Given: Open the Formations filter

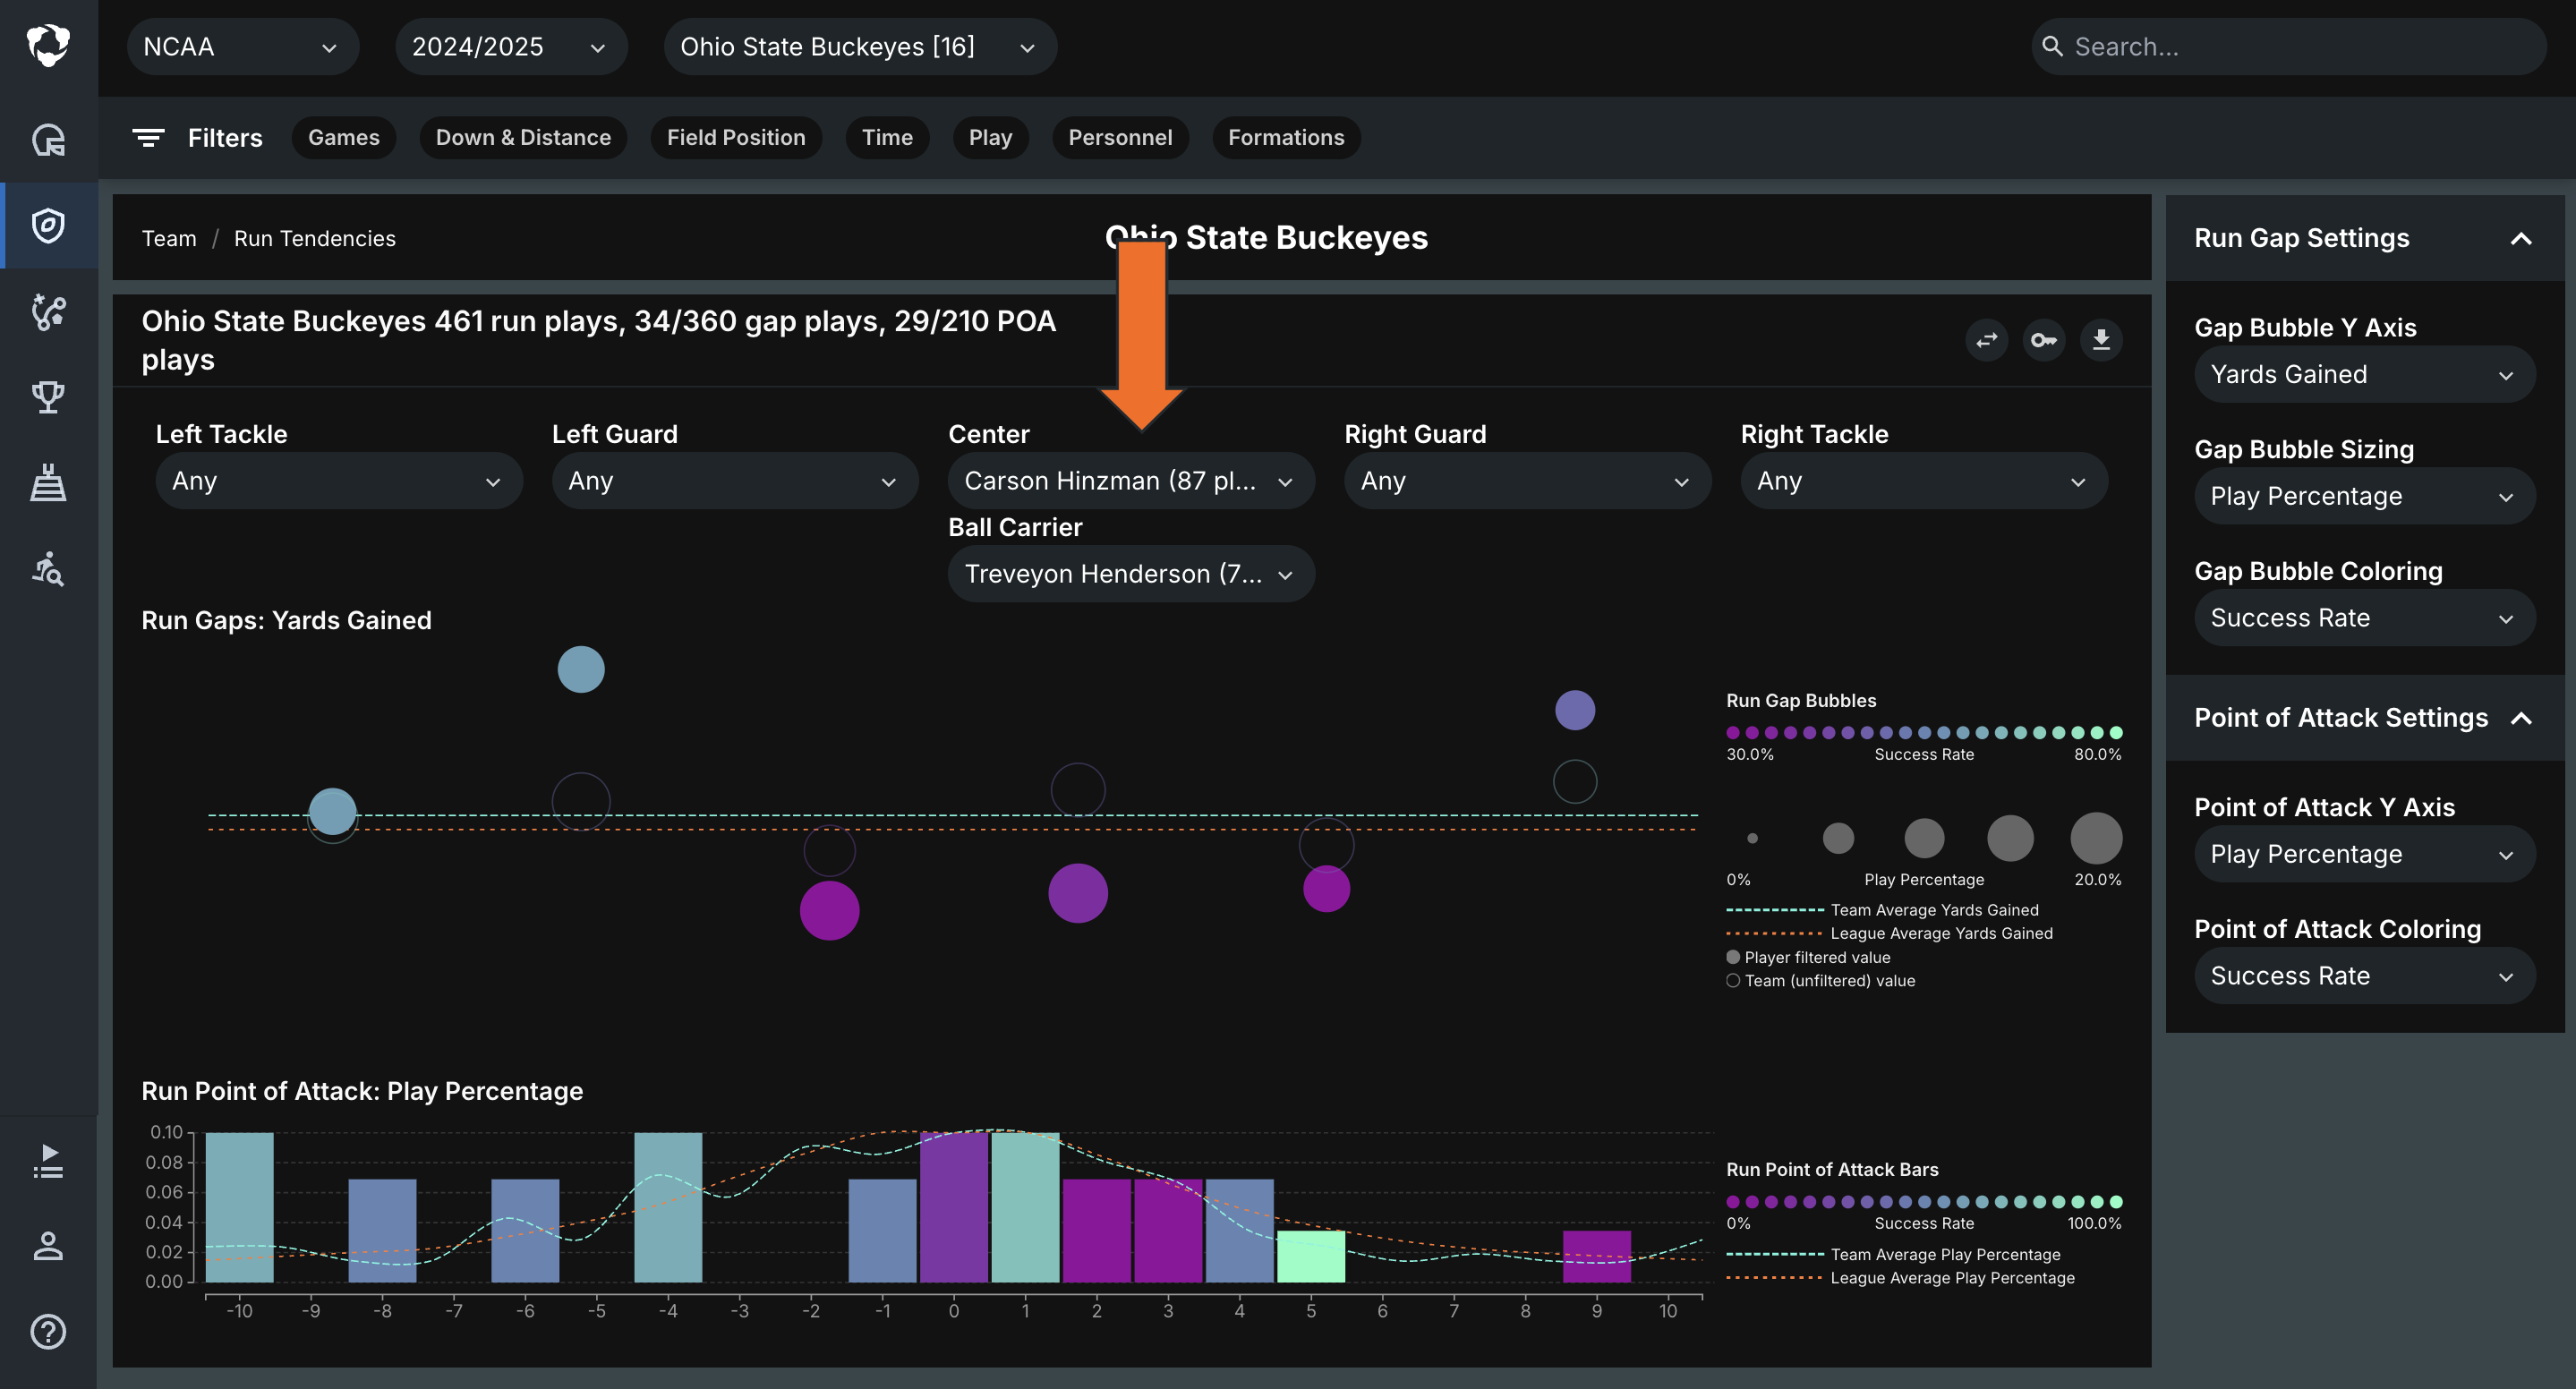Looking at the screenshot, I should [1286, 138].
